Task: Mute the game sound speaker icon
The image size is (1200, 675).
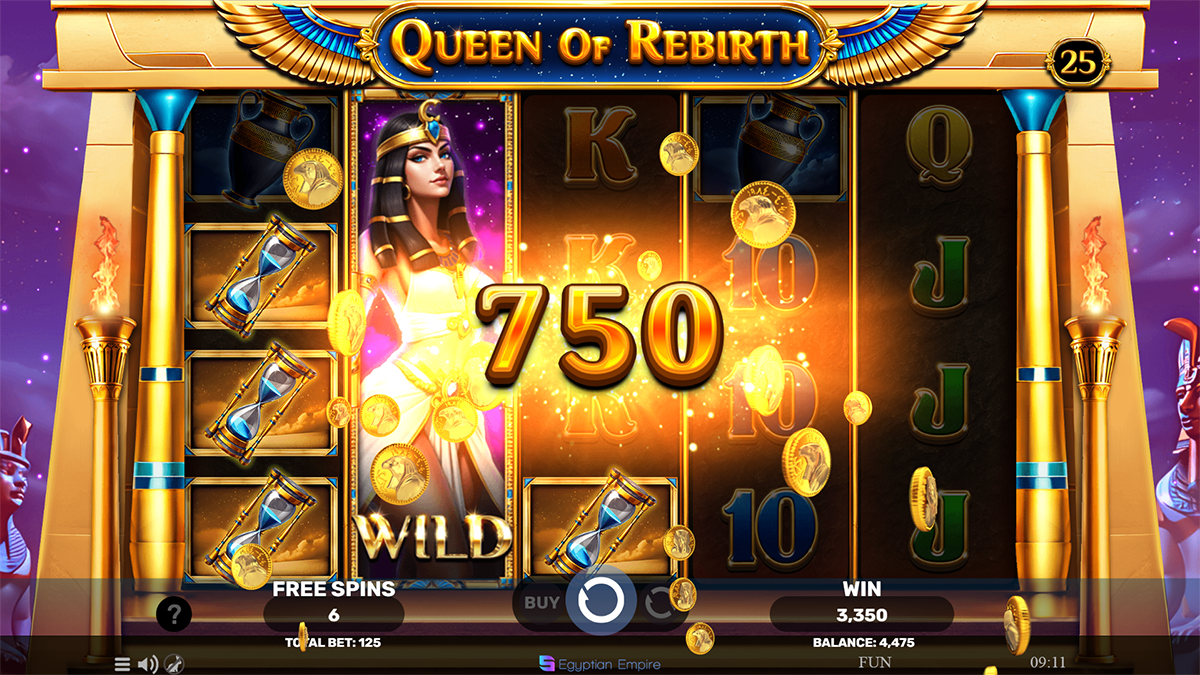Action: (148, 663)
